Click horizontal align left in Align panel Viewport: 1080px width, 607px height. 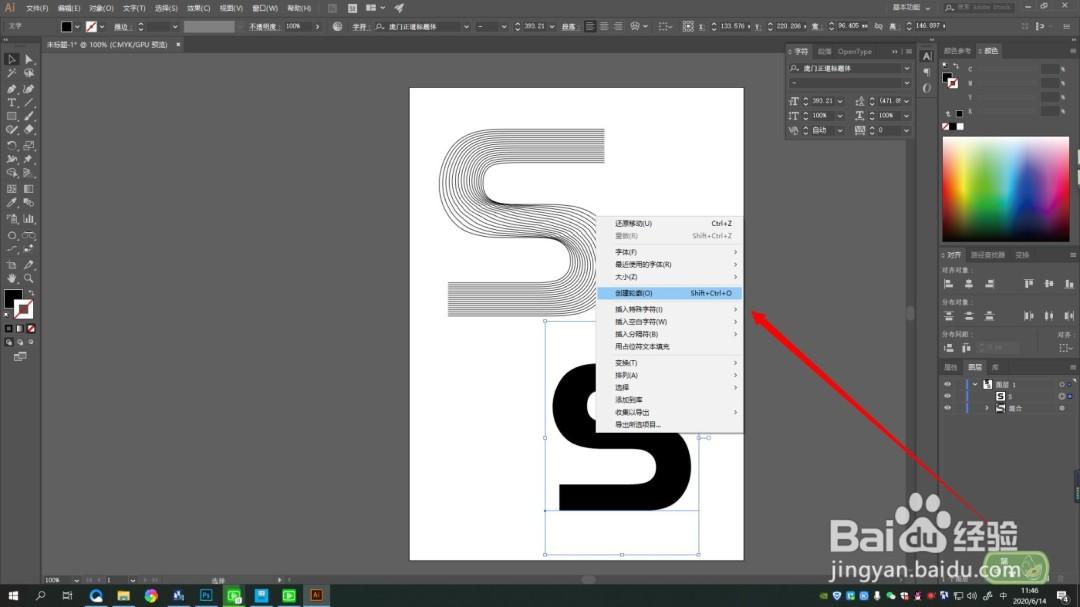point(948,284)
